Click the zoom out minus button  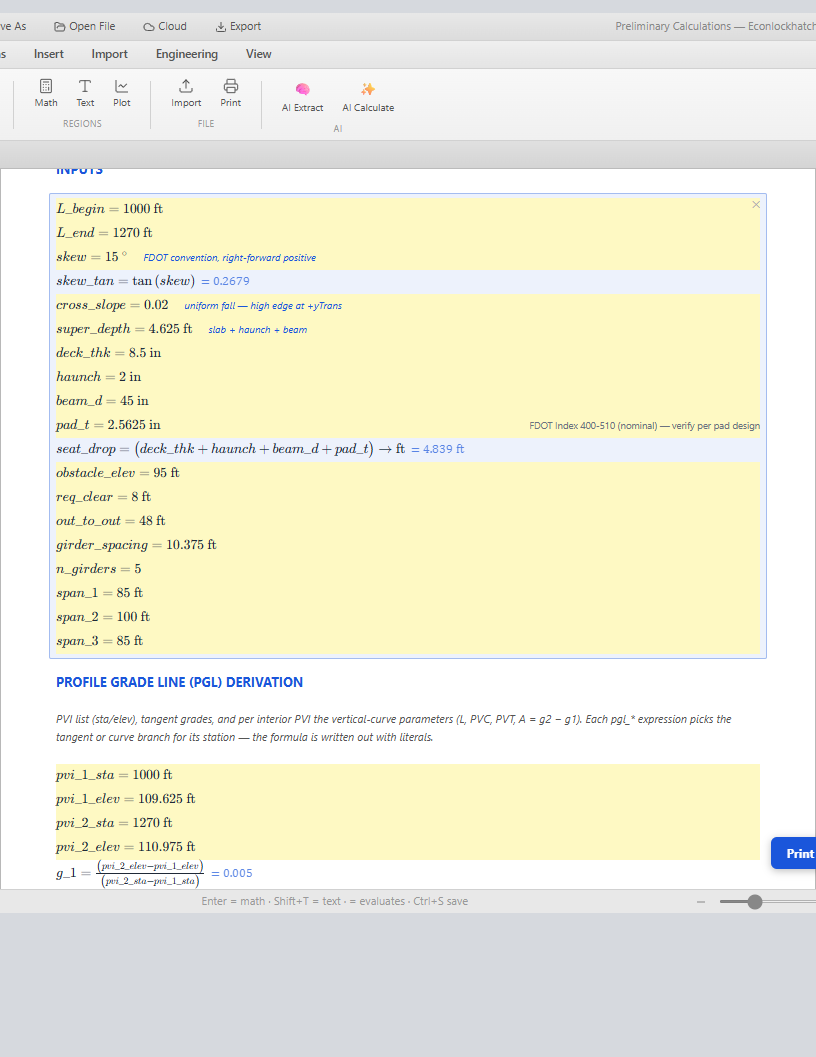coord(701,901)
